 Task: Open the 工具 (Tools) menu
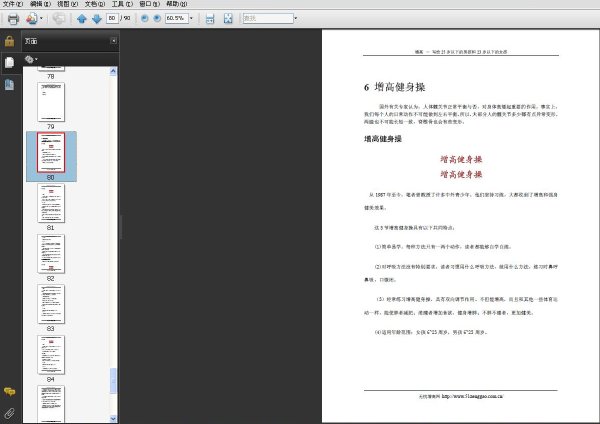[x=122, y=4]
